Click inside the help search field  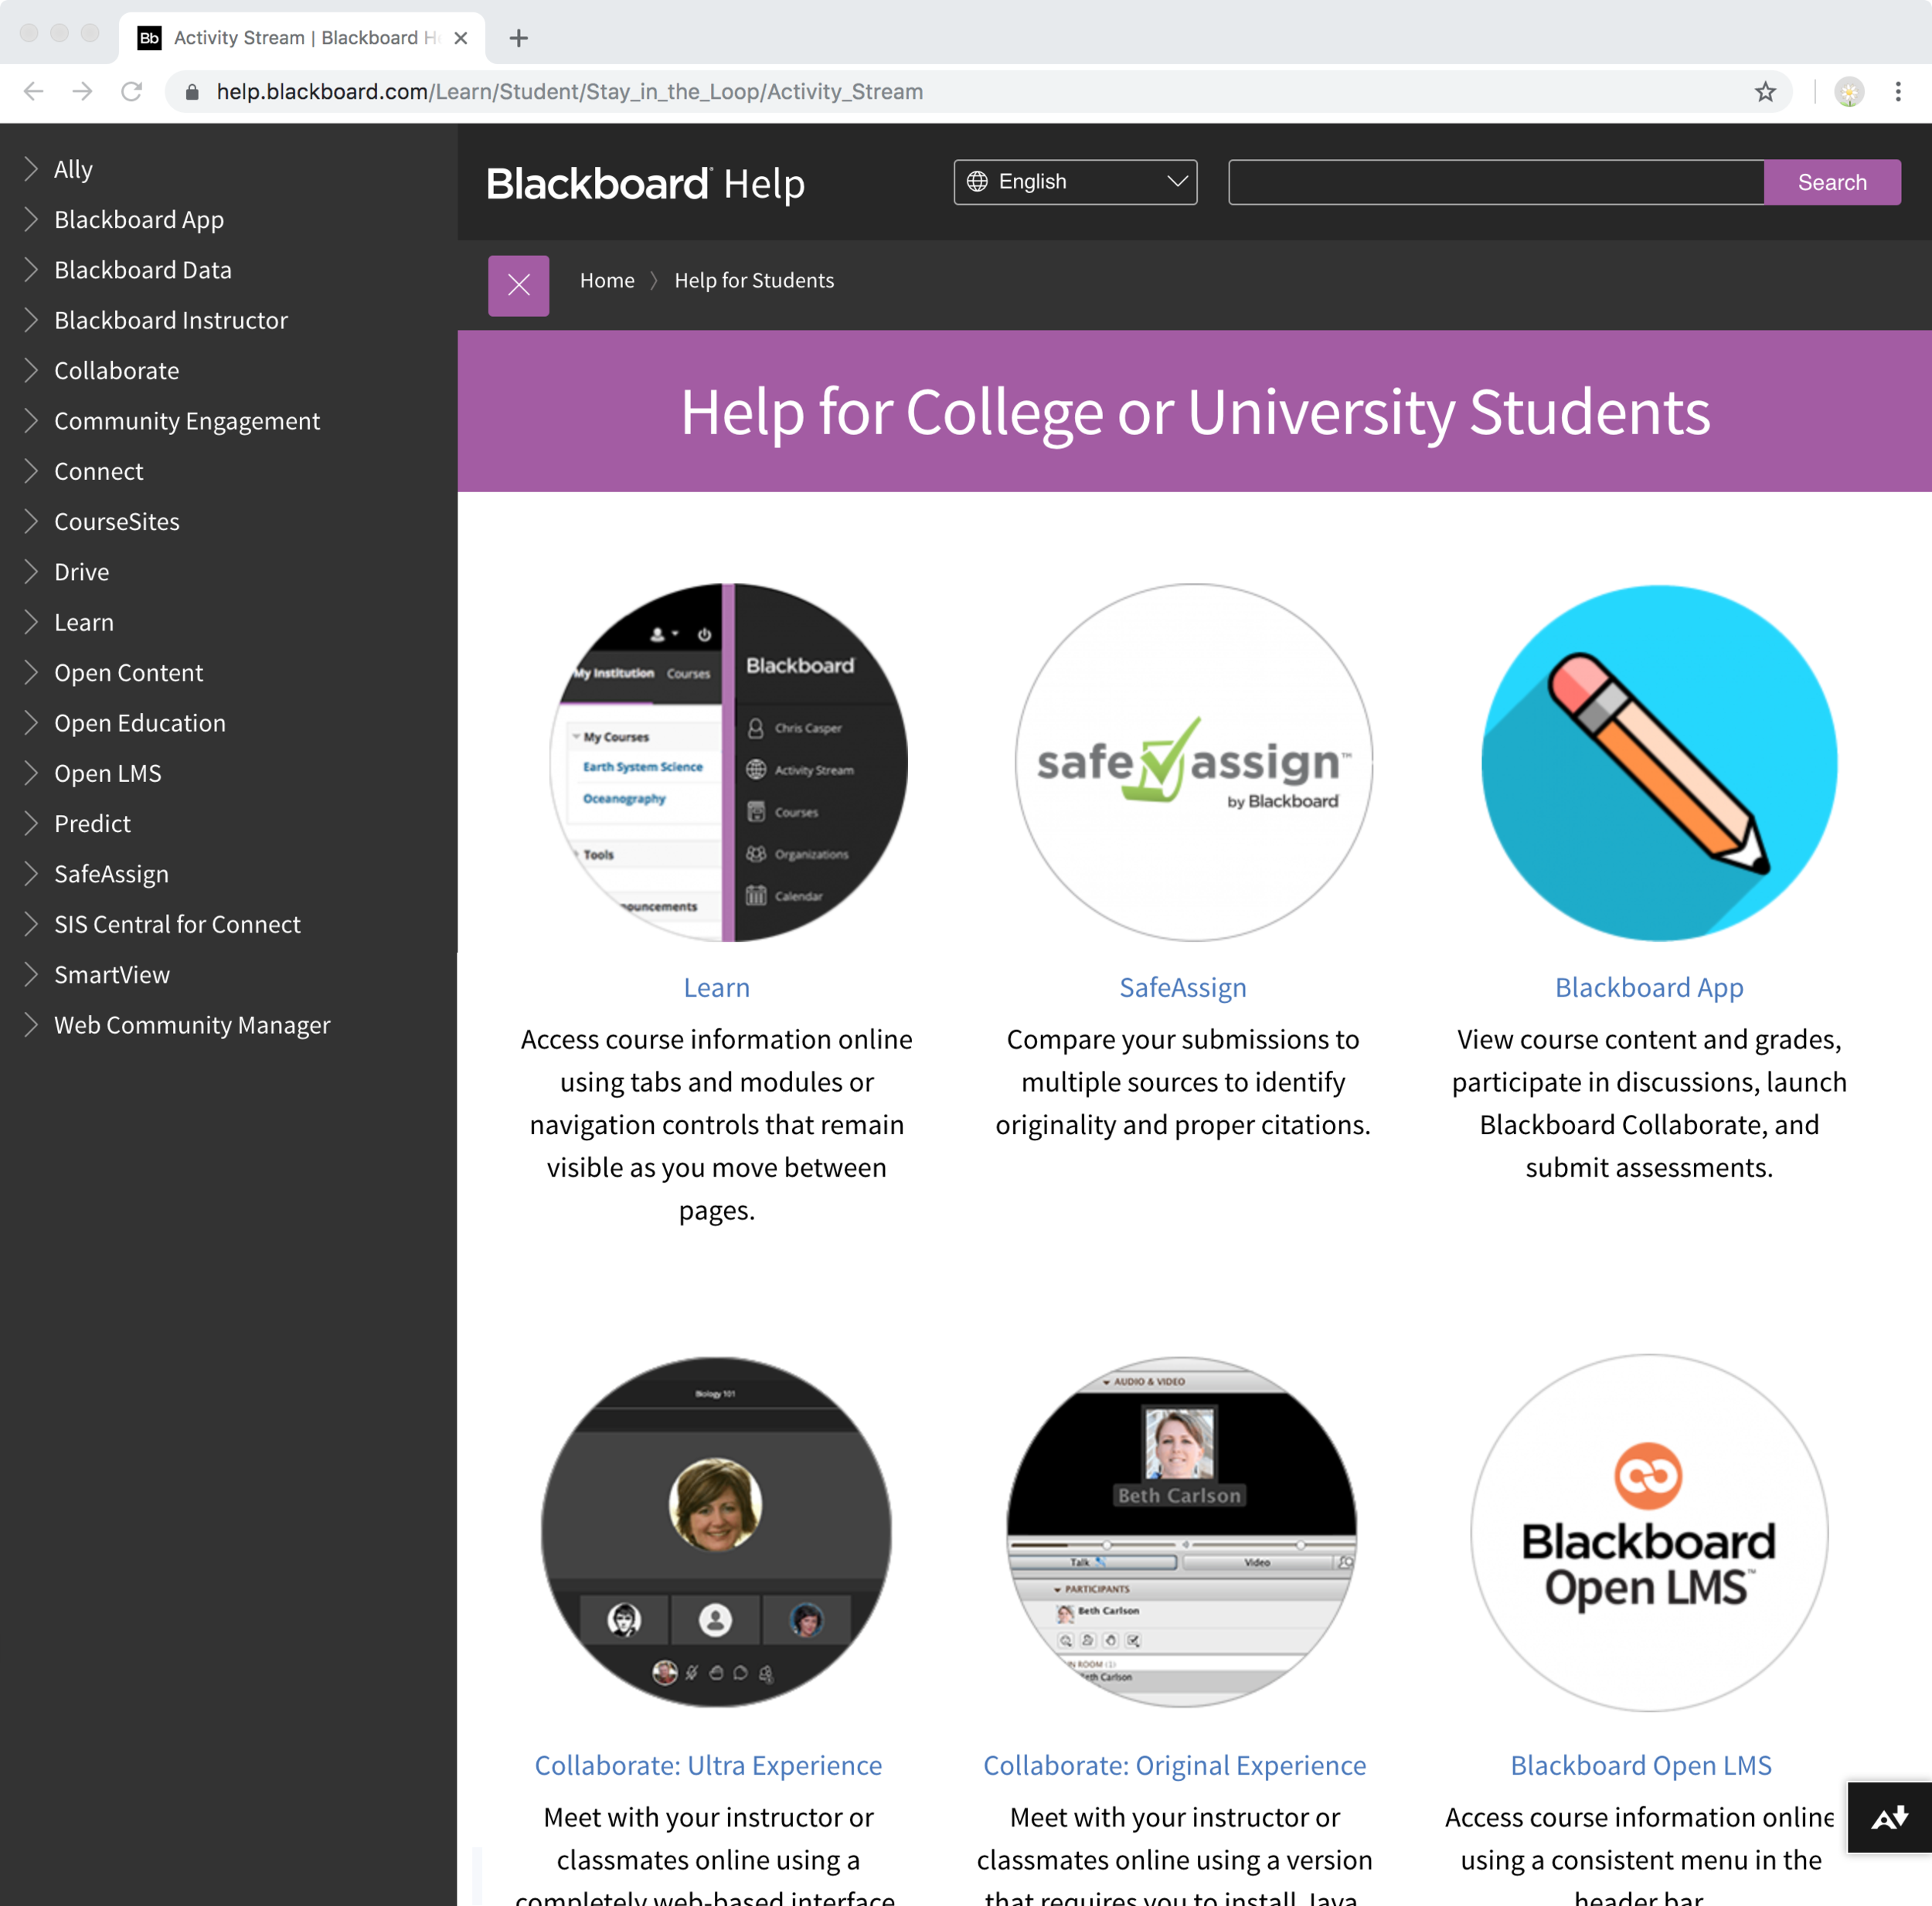(1495, 182)
